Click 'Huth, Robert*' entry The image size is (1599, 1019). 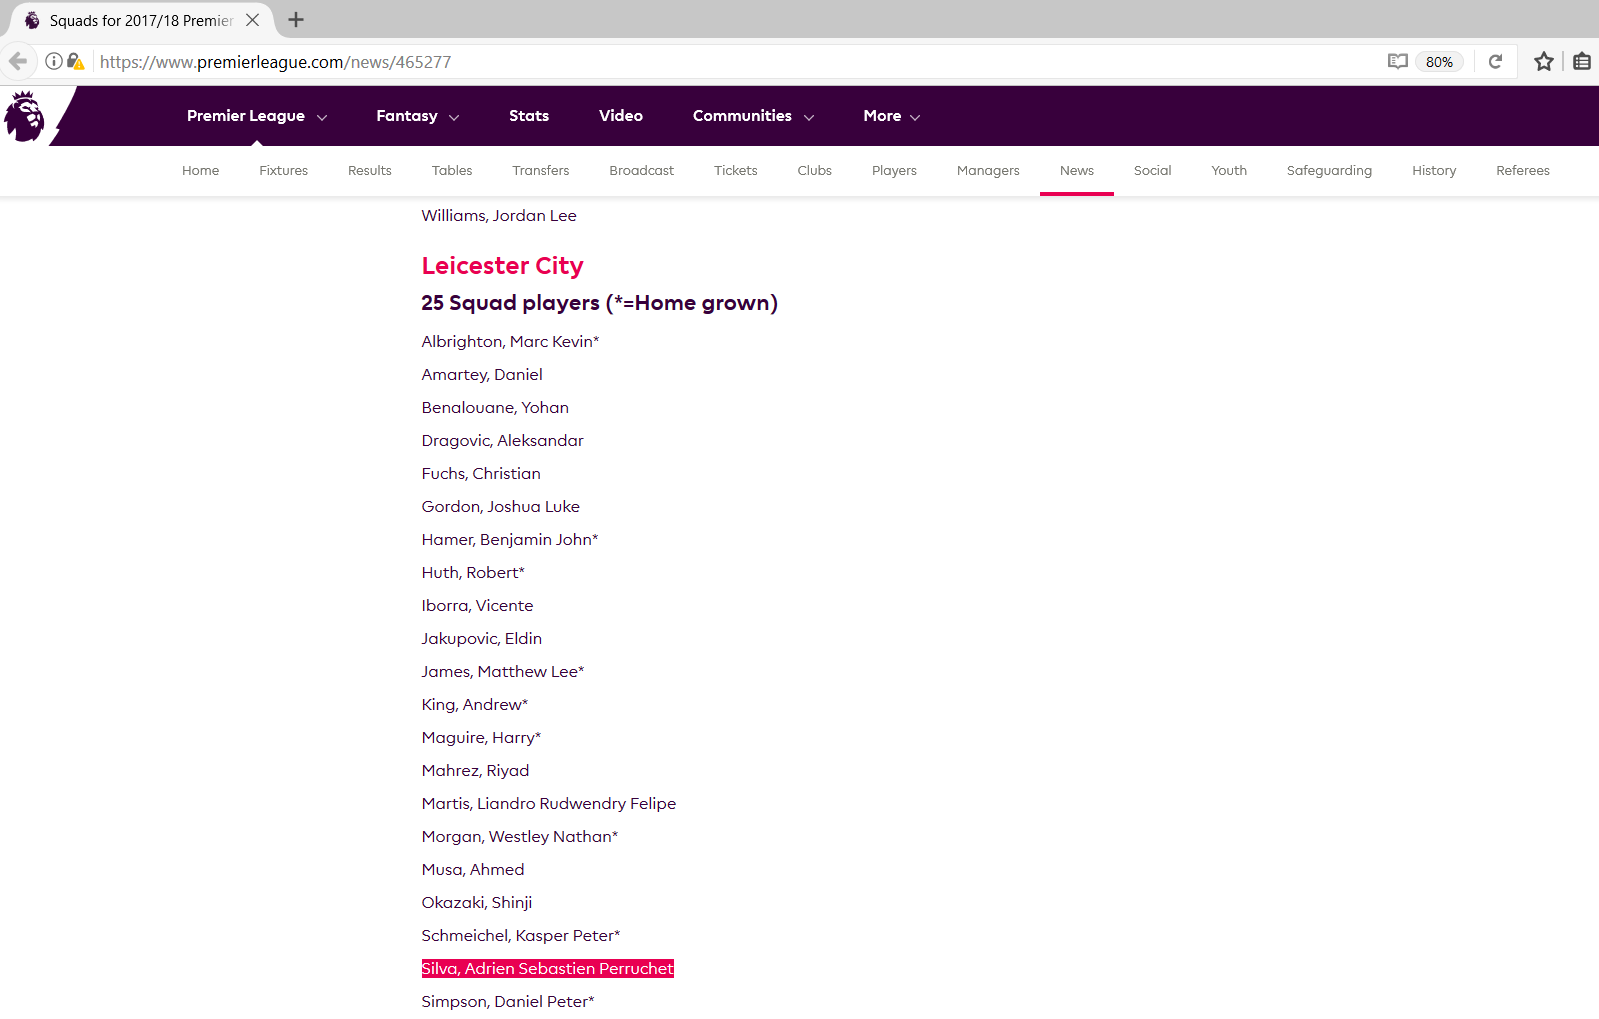473,573
